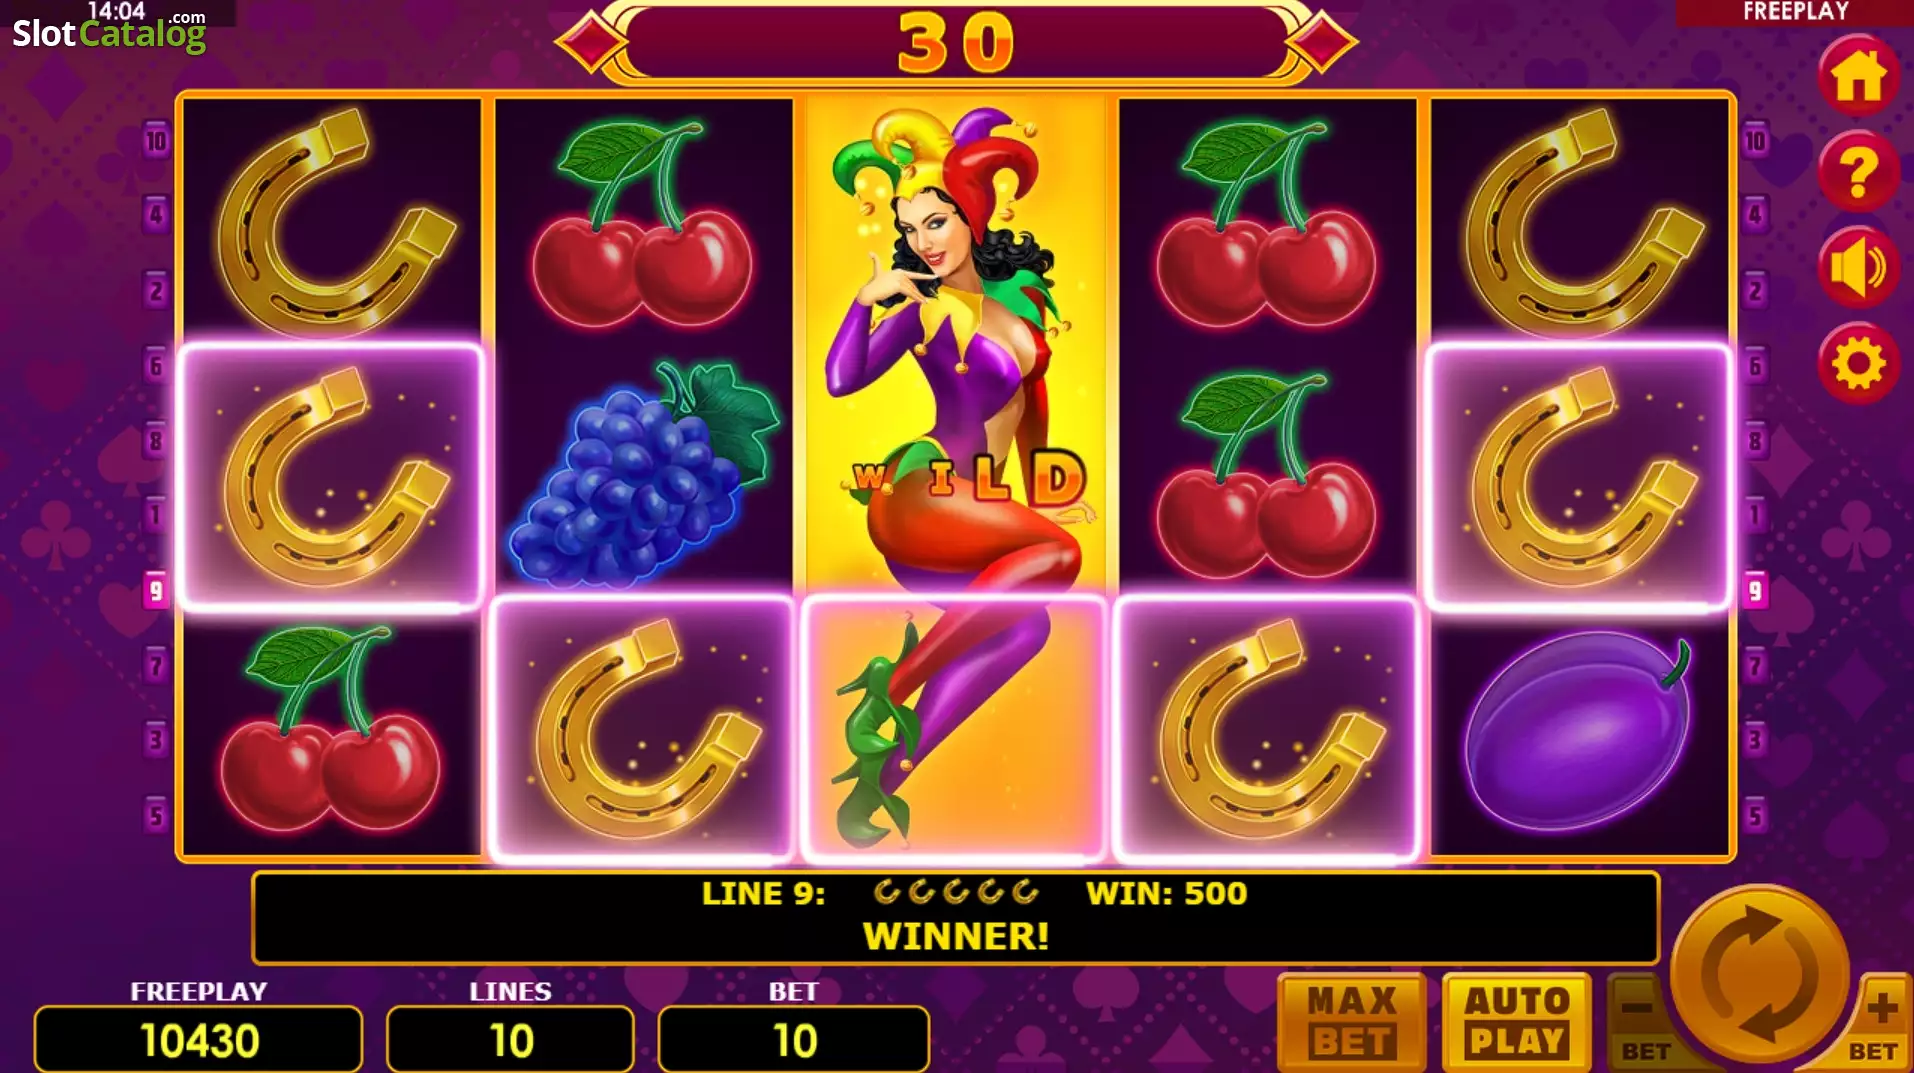Open the home lobby icon

(1858, 77)
